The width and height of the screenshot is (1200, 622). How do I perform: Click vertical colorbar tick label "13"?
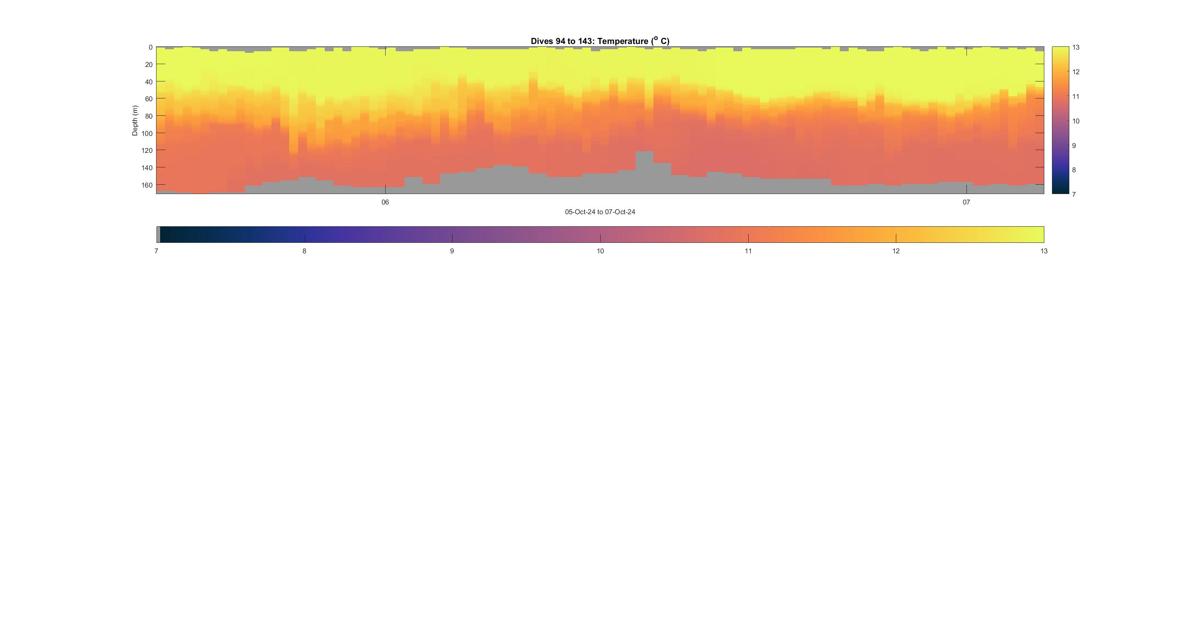[1077, 47]
